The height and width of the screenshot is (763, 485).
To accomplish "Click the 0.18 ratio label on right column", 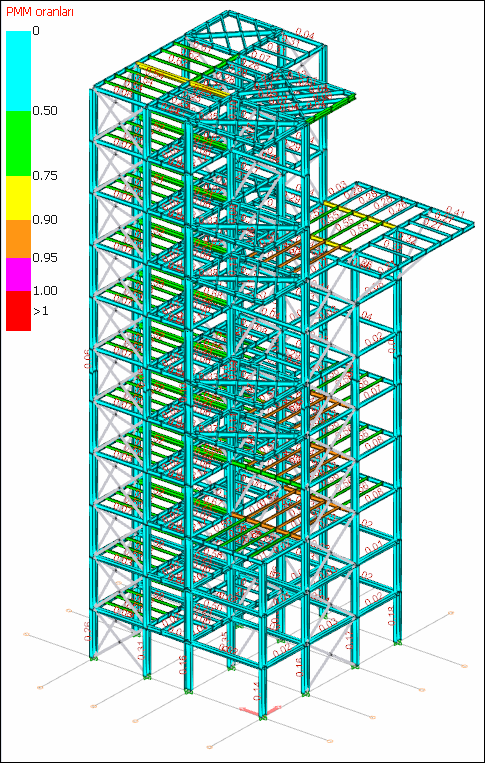I will click(x=390, y=616).
